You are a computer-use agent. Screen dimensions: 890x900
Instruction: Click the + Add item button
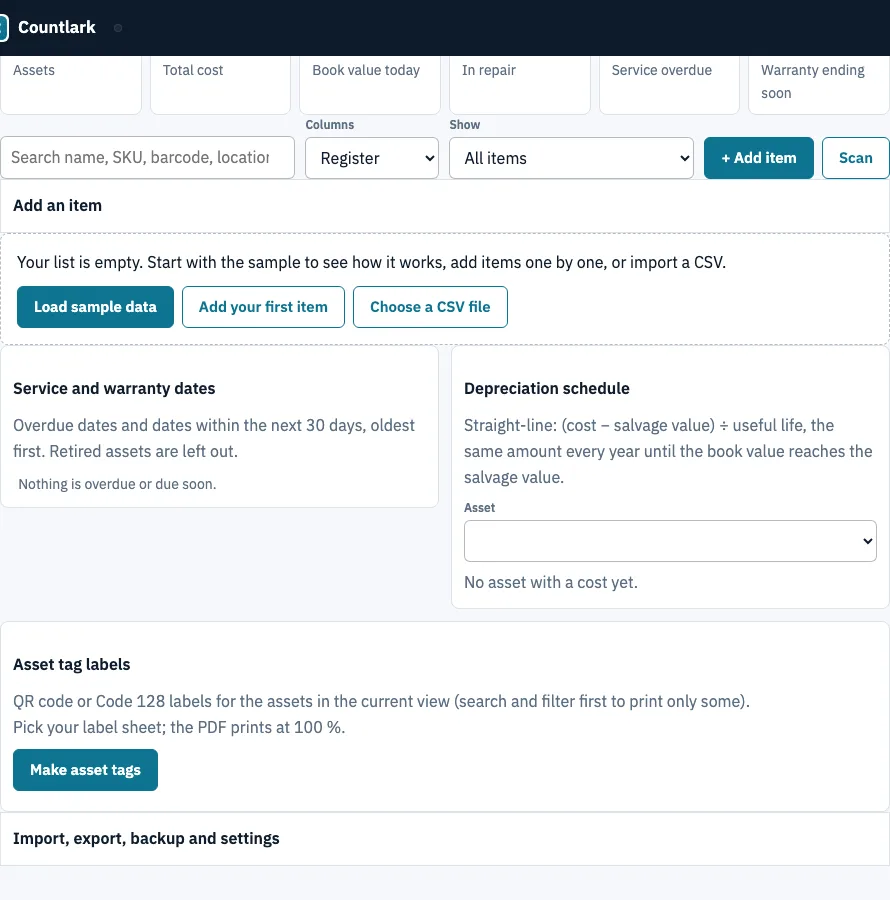click(x=759, y=158)
